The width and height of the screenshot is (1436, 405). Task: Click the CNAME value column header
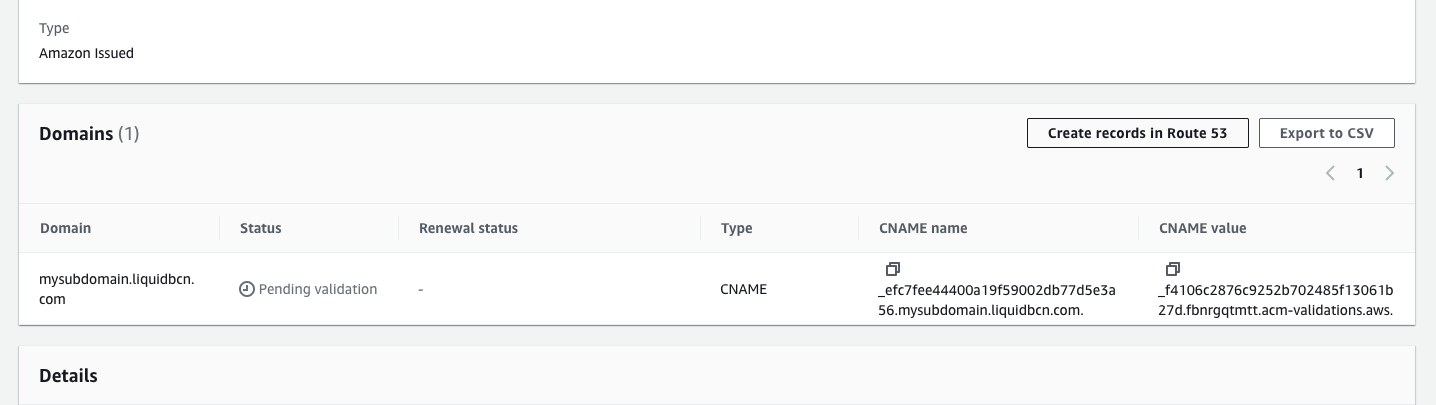tap(1202, 228)
